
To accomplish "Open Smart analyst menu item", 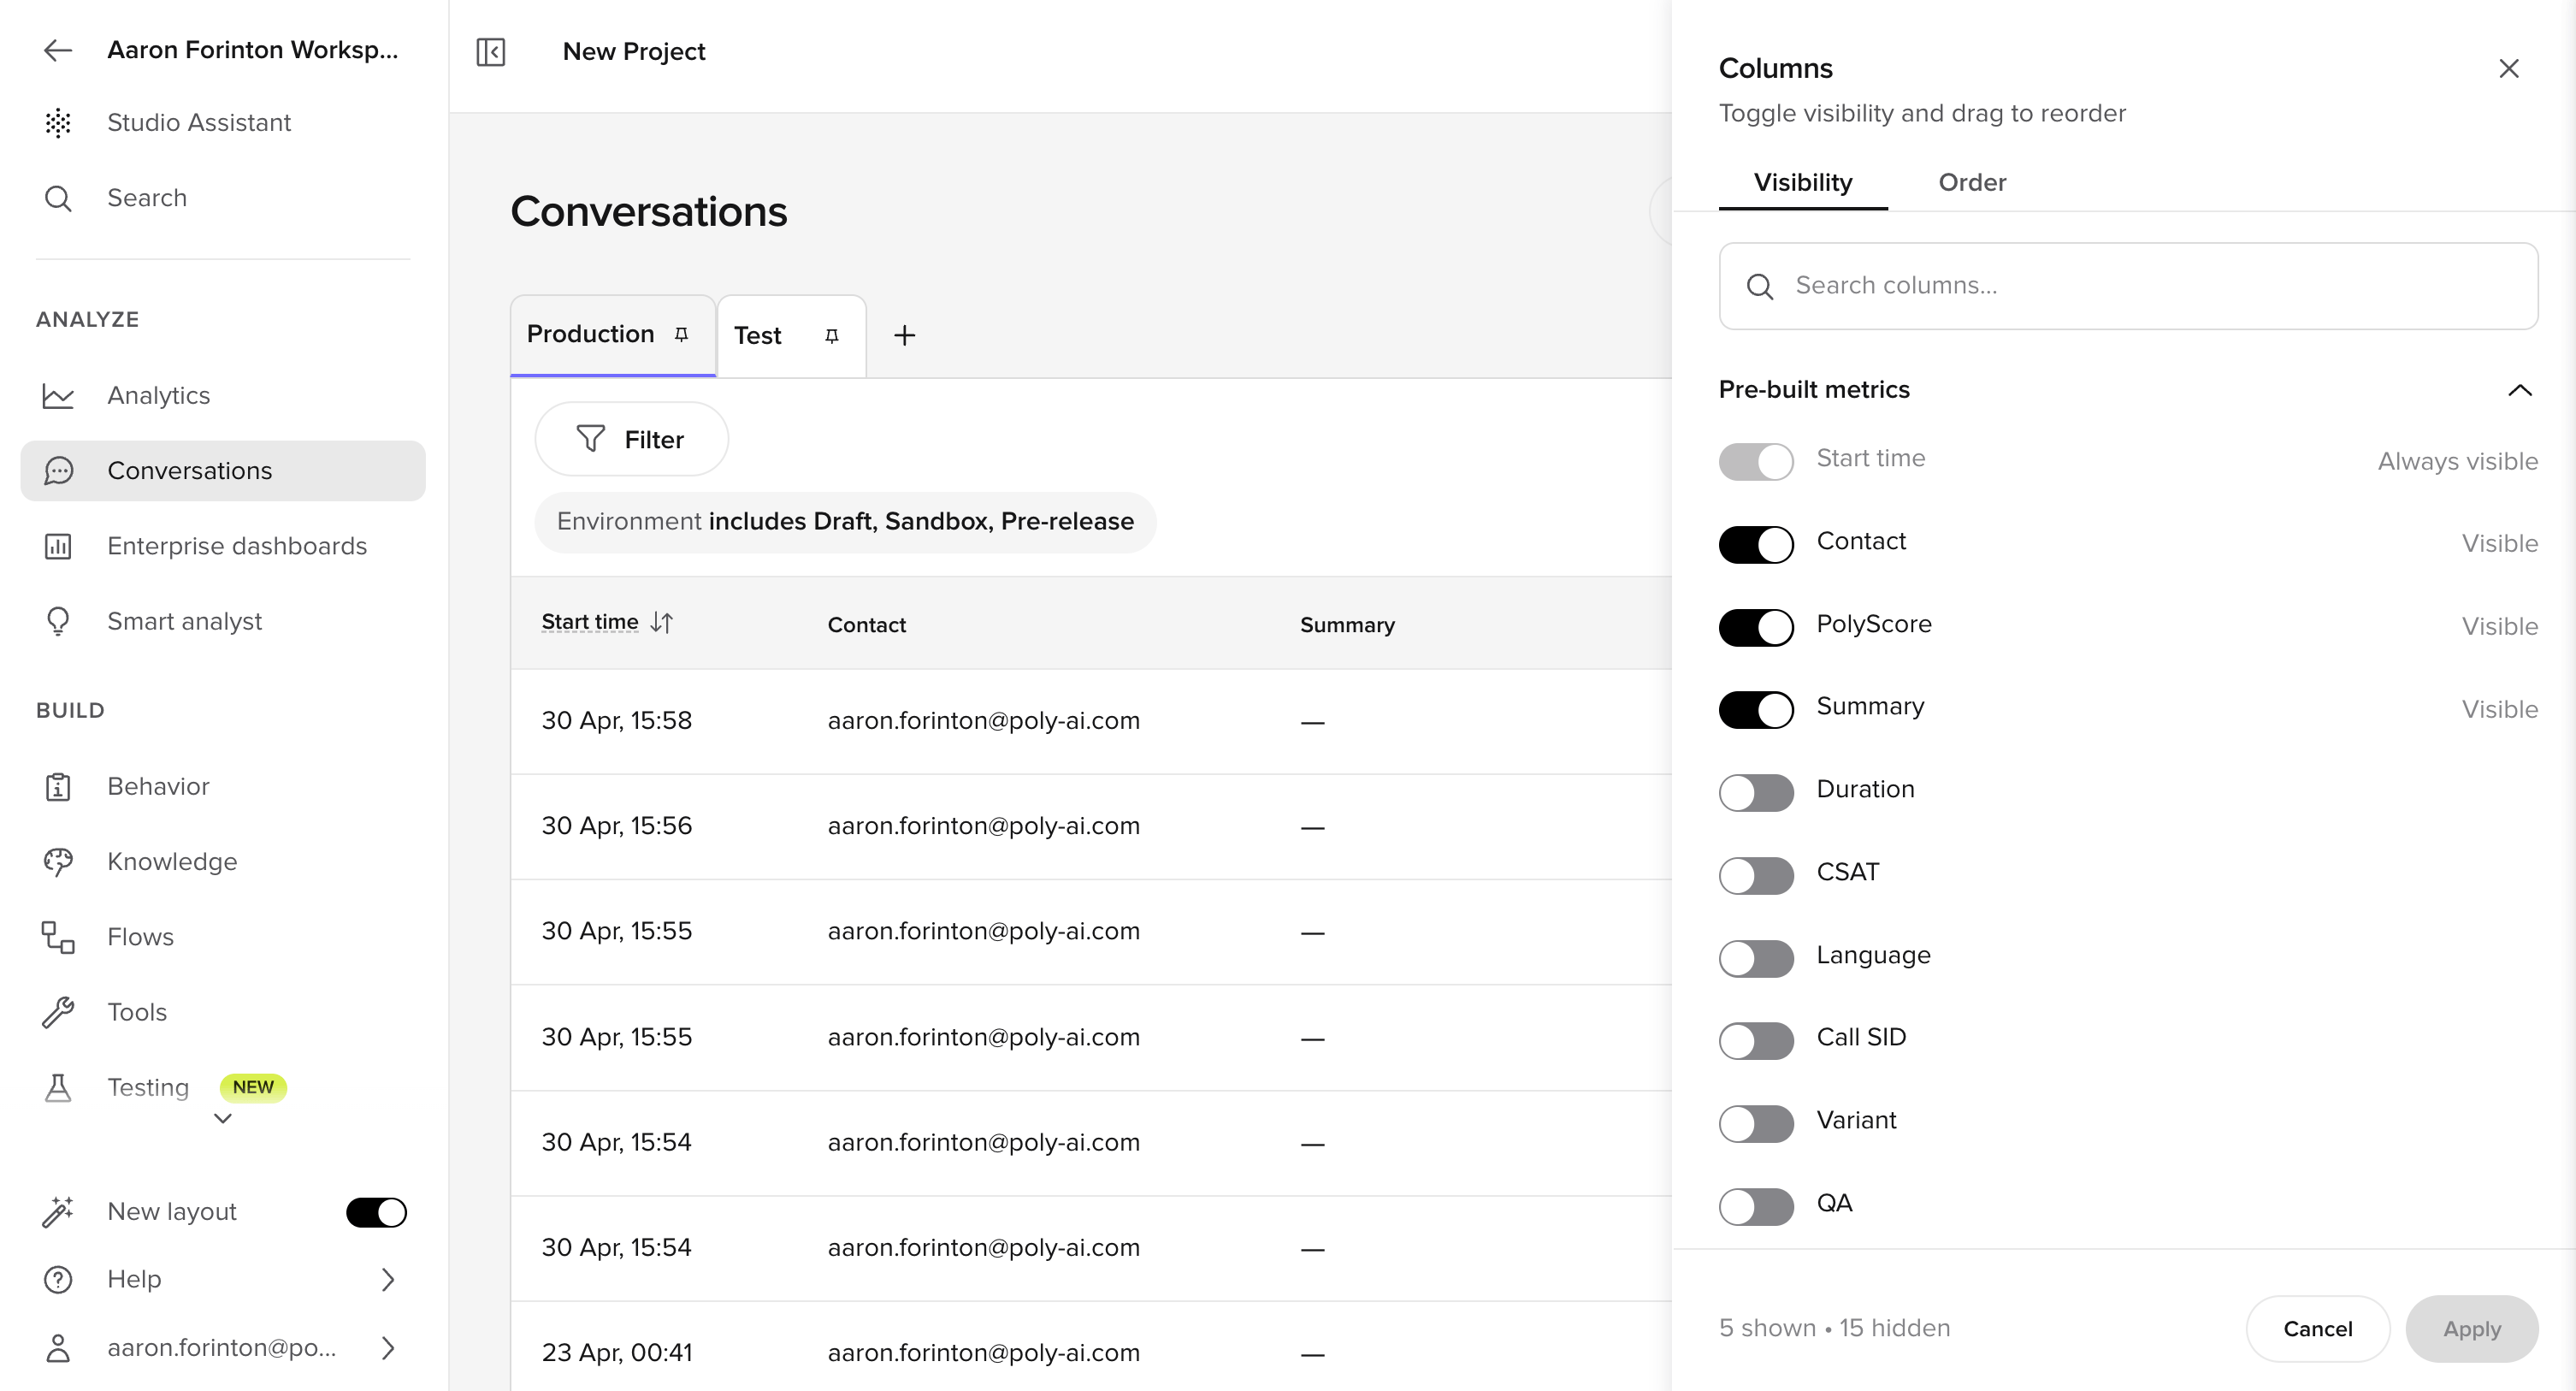I will (x=222, y=621).
